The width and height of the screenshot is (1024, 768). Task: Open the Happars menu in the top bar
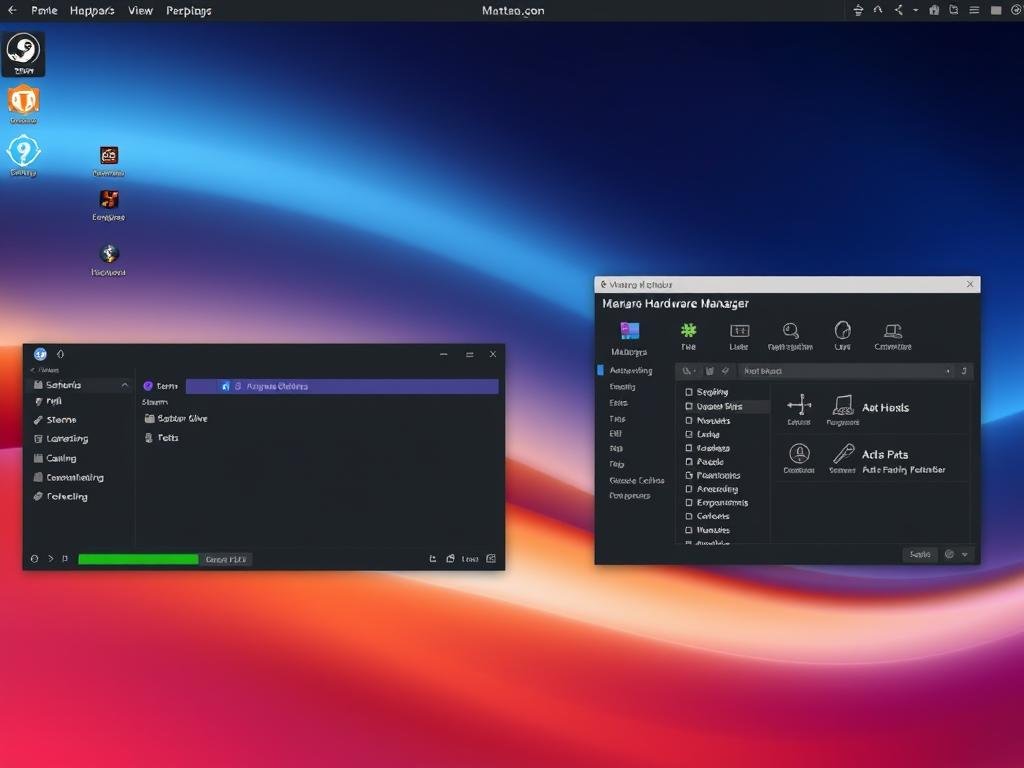[x=91, y=10]
